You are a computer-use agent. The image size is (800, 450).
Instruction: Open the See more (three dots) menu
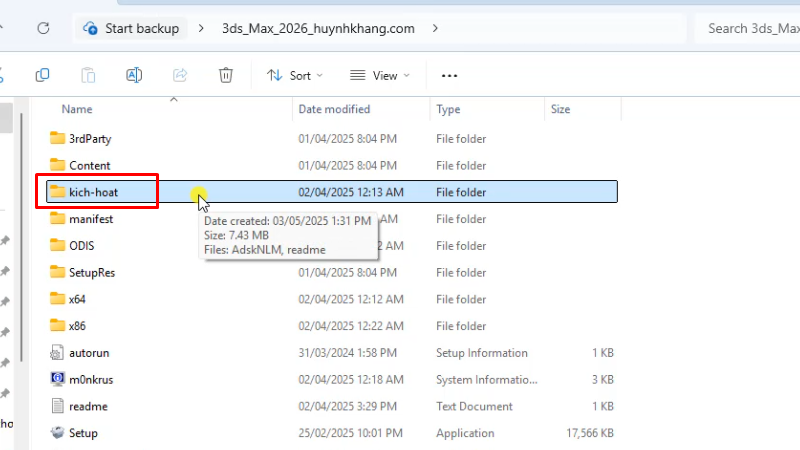449,75
